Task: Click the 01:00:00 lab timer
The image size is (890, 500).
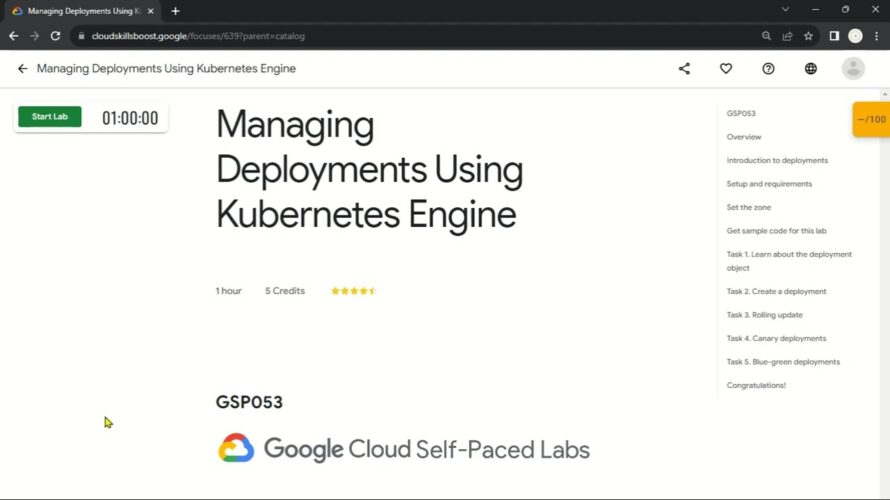Action: [130, 118]
